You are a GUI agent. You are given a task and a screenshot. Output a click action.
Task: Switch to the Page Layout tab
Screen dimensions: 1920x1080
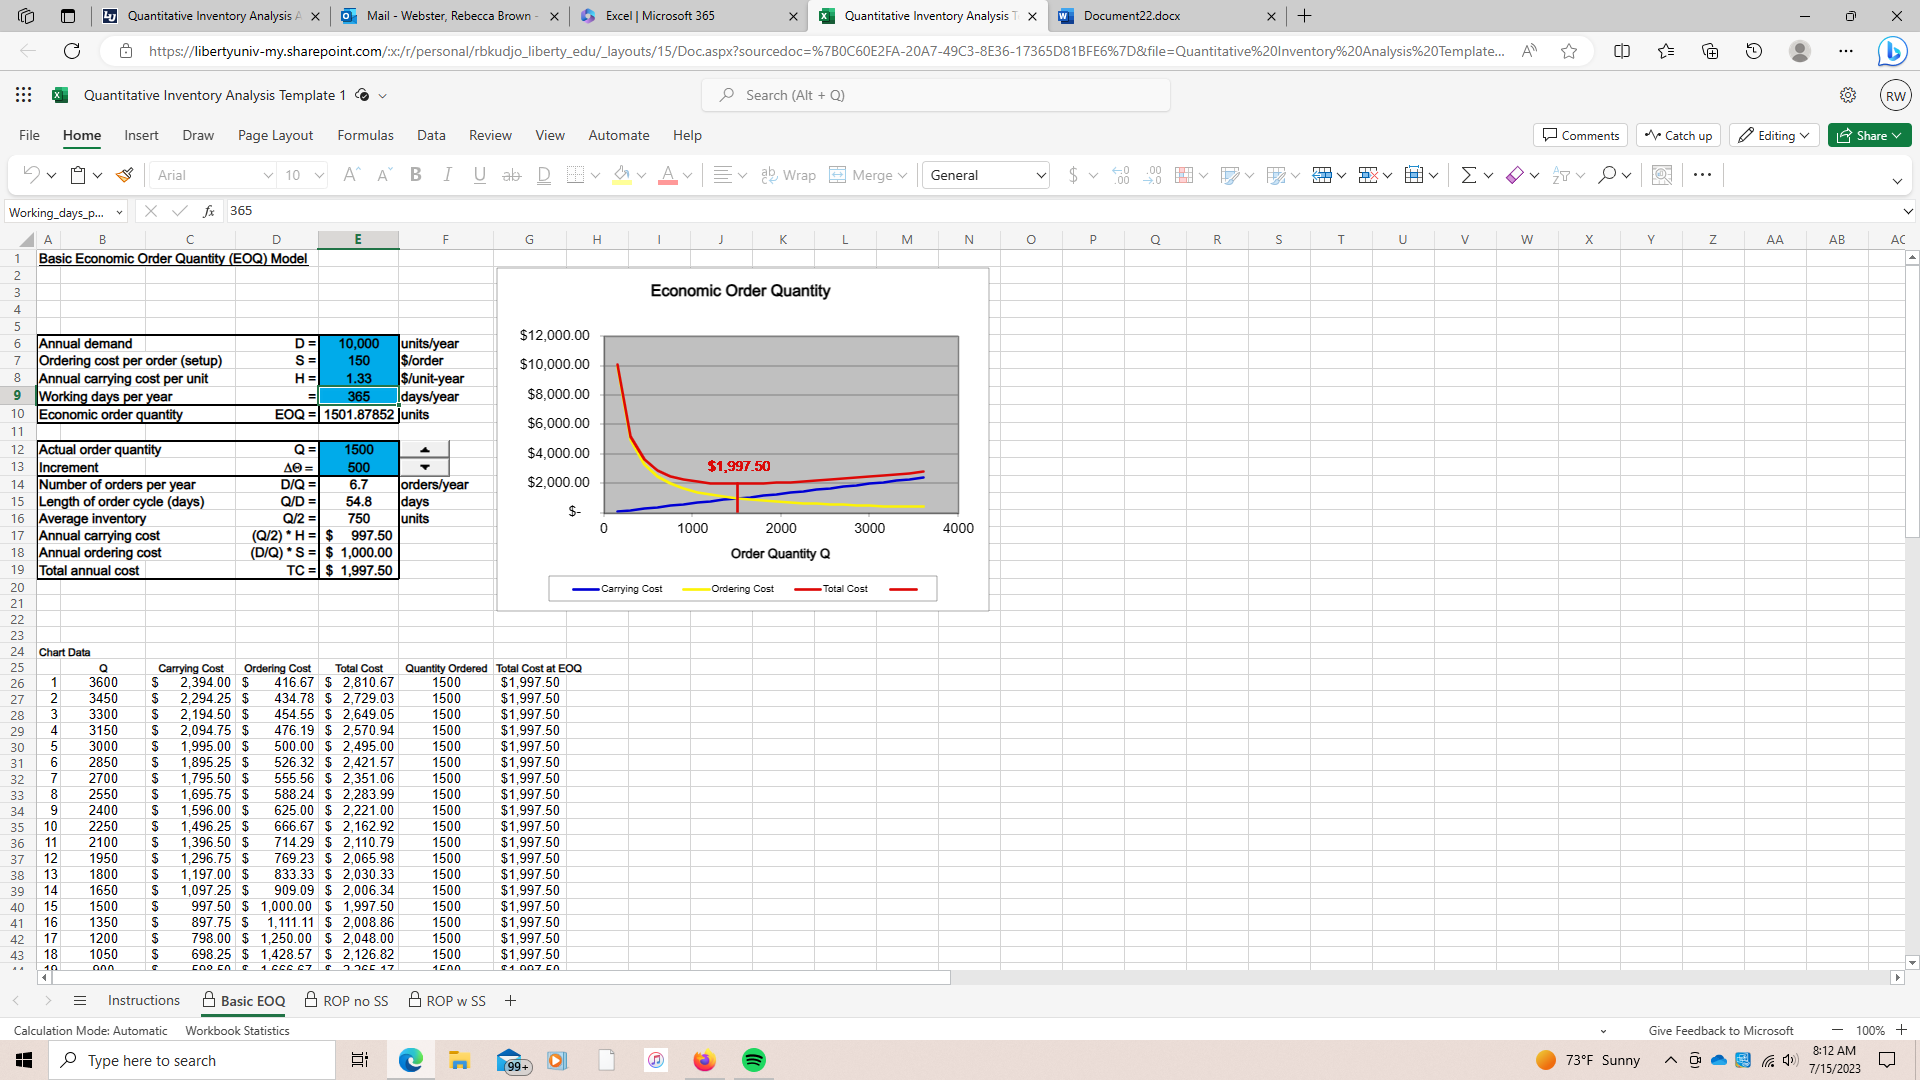click(x=275, y=135)
